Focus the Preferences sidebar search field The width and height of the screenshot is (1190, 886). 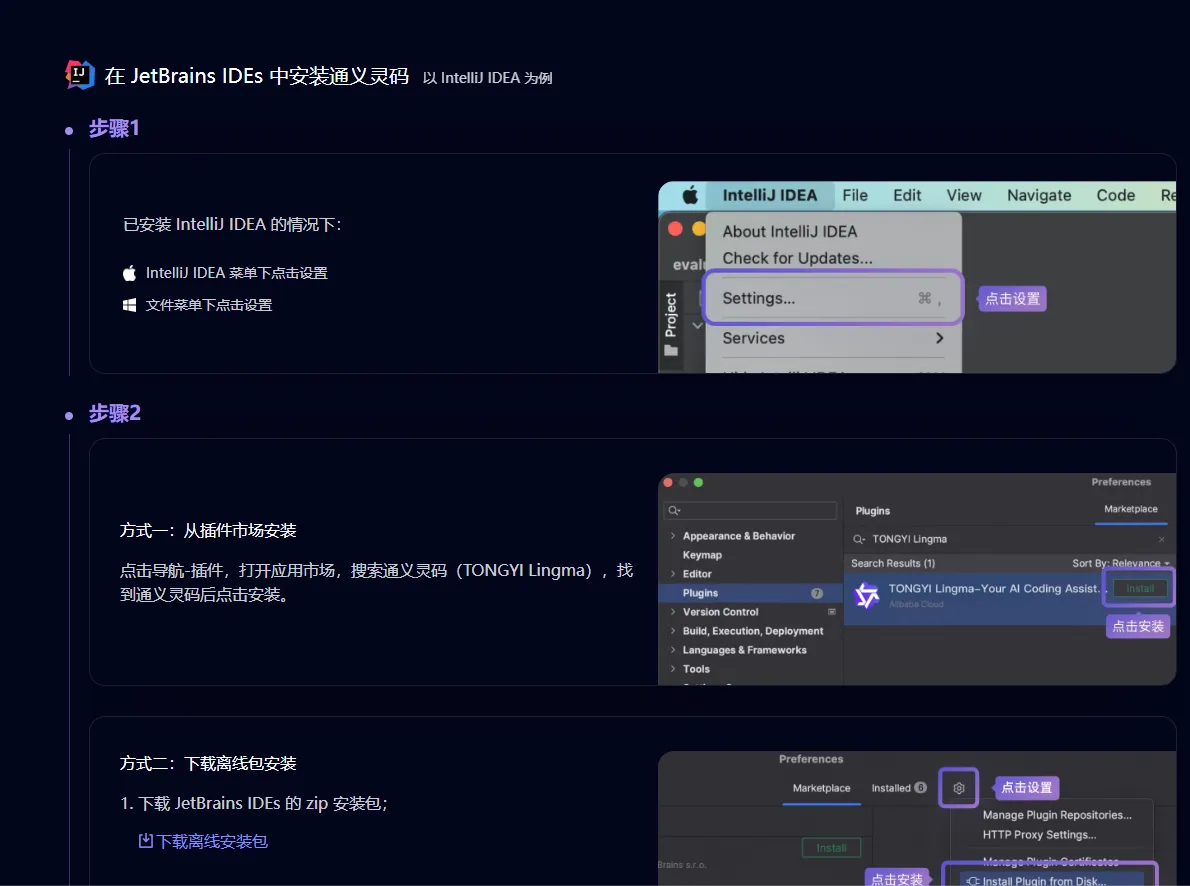click(x=751, y=510)
